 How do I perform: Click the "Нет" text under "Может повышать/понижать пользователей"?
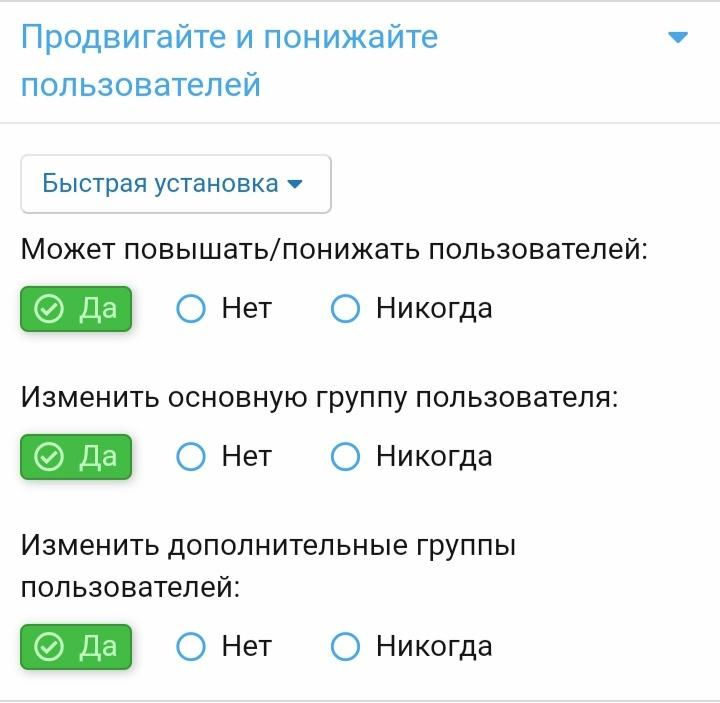[246, 309]
